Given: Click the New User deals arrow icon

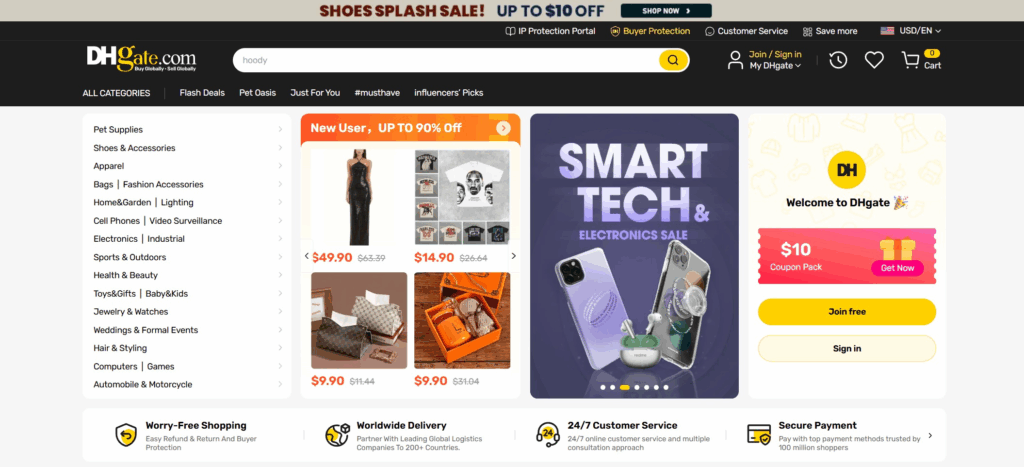Looking at the screenshot, I should pos(503,128).
